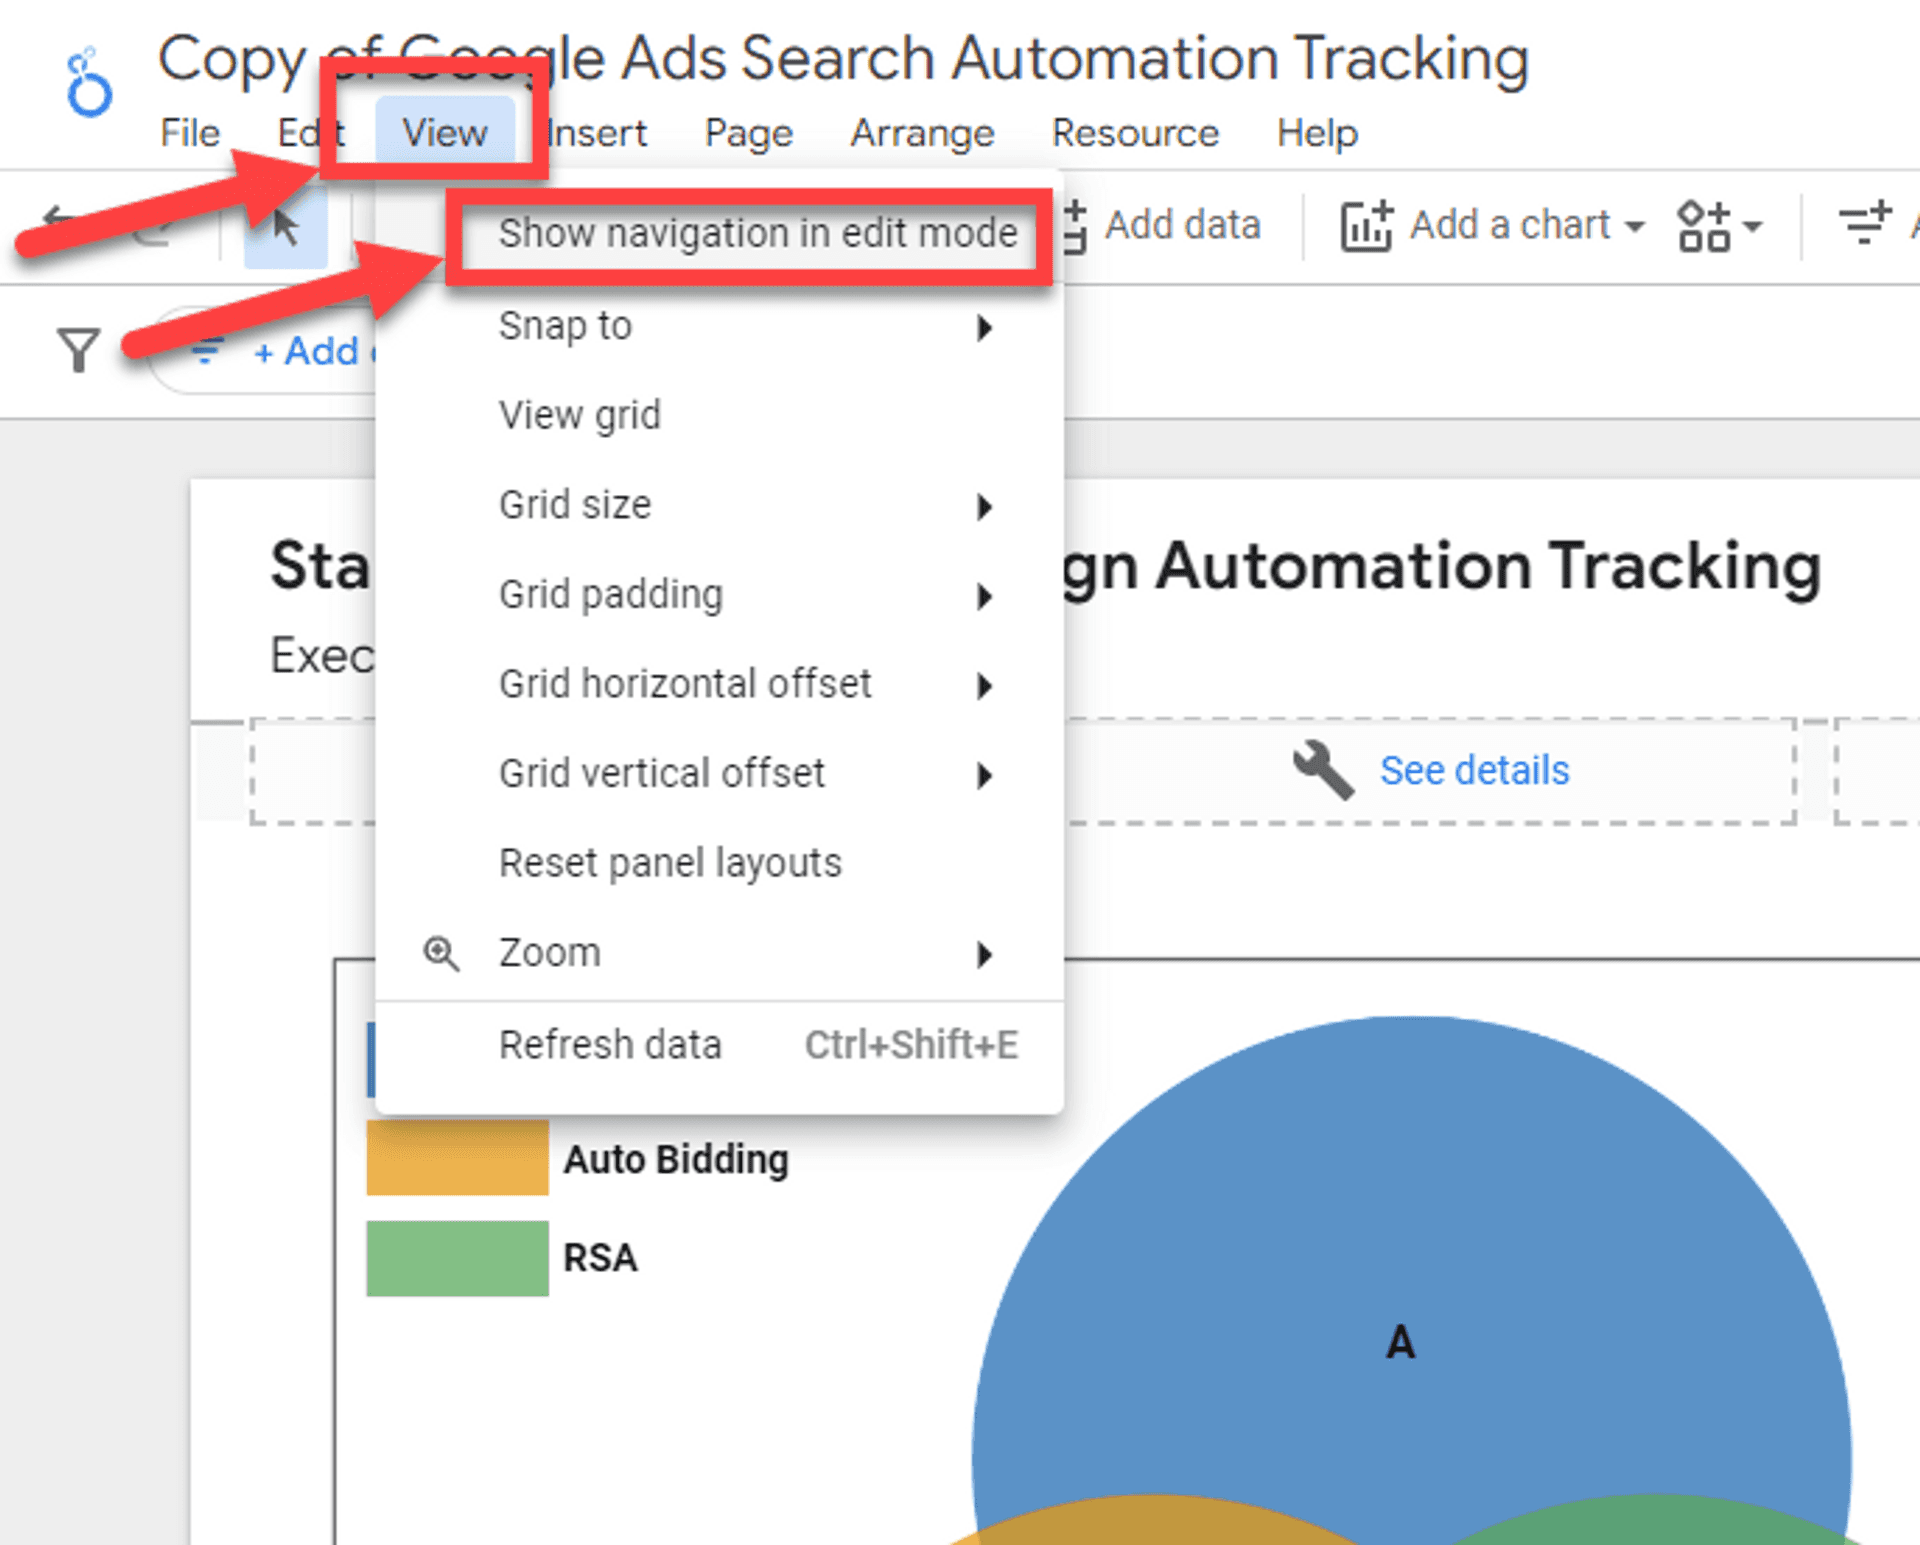Open the Add a chart dropdown arrow

(1635, 227)
